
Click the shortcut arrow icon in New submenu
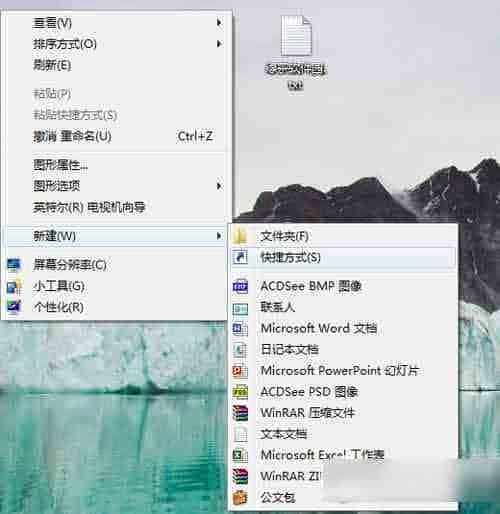coord(240,257)
